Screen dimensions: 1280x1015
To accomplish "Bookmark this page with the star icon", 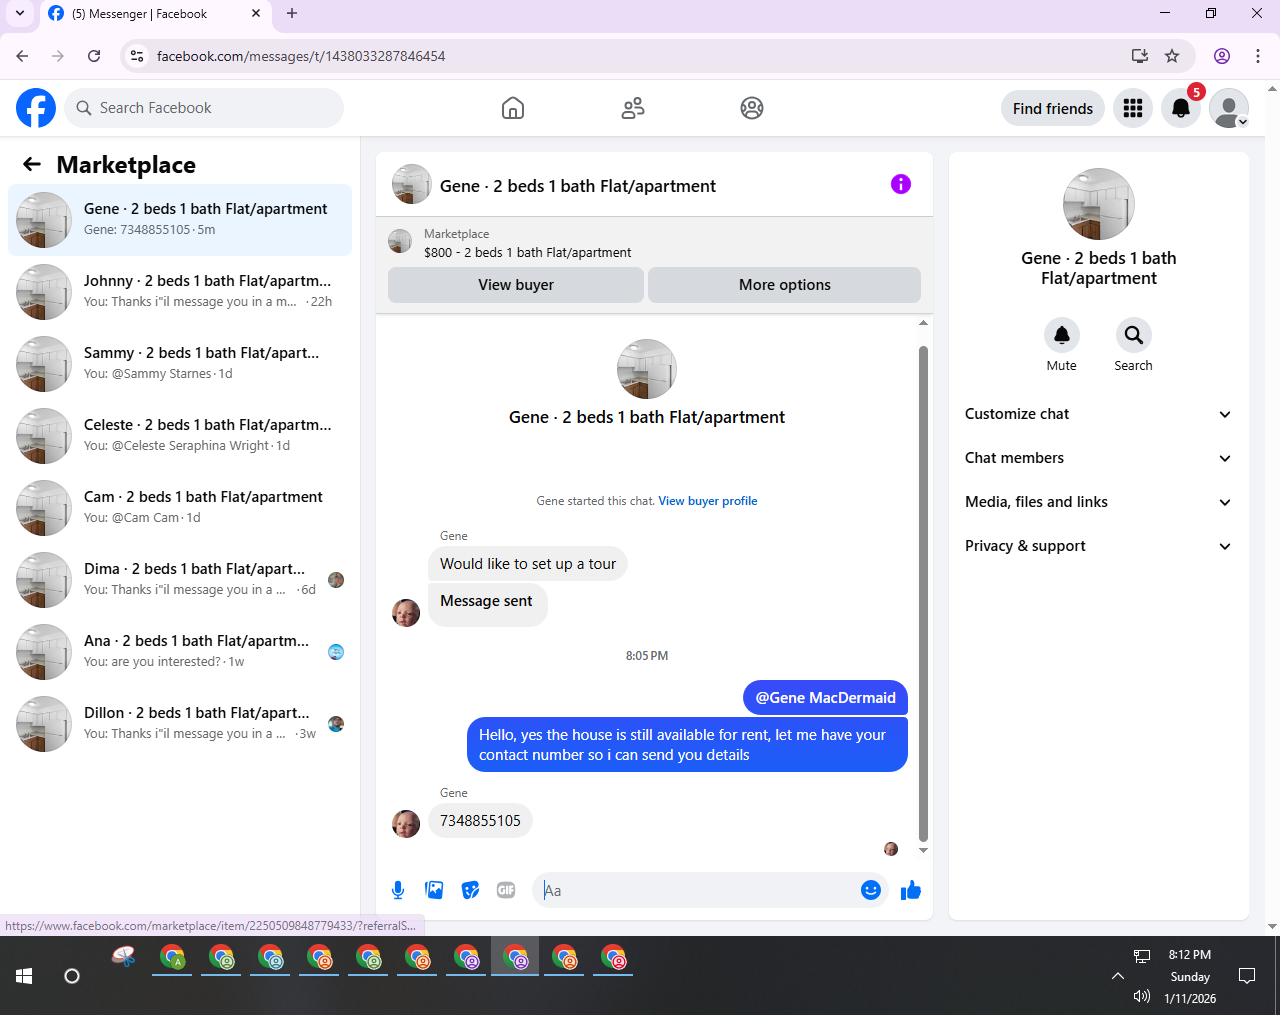I will 1172,56.
